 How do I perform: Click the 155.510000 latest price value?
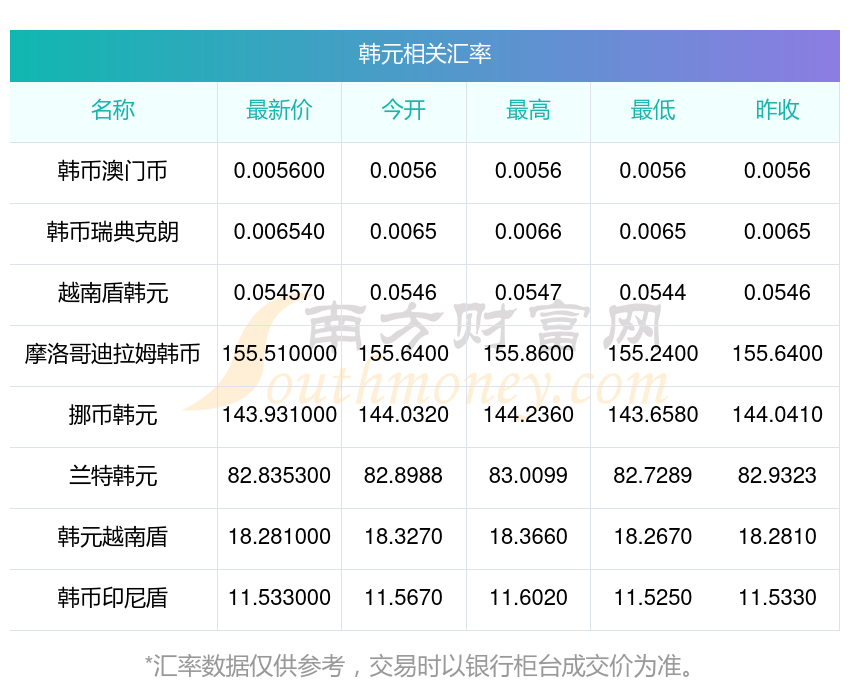(x=279, y=354)
